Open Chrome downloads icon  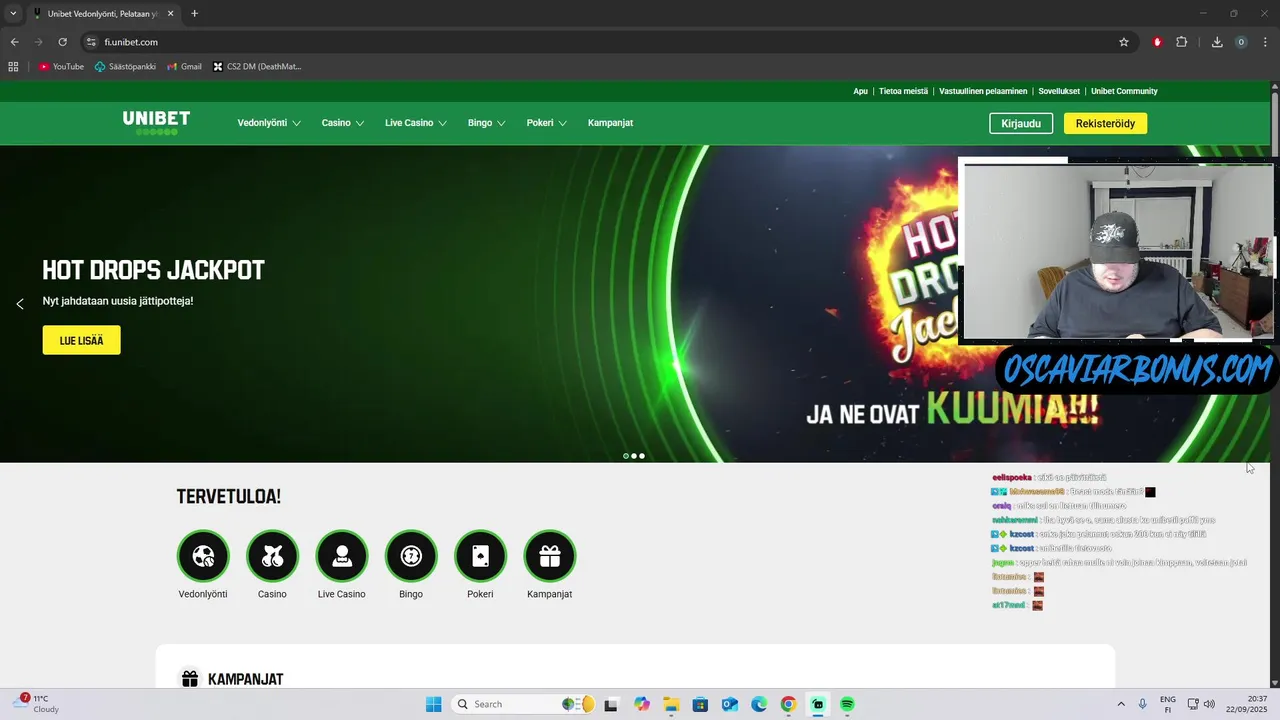pyautogui.click(x=1217, y=42)
